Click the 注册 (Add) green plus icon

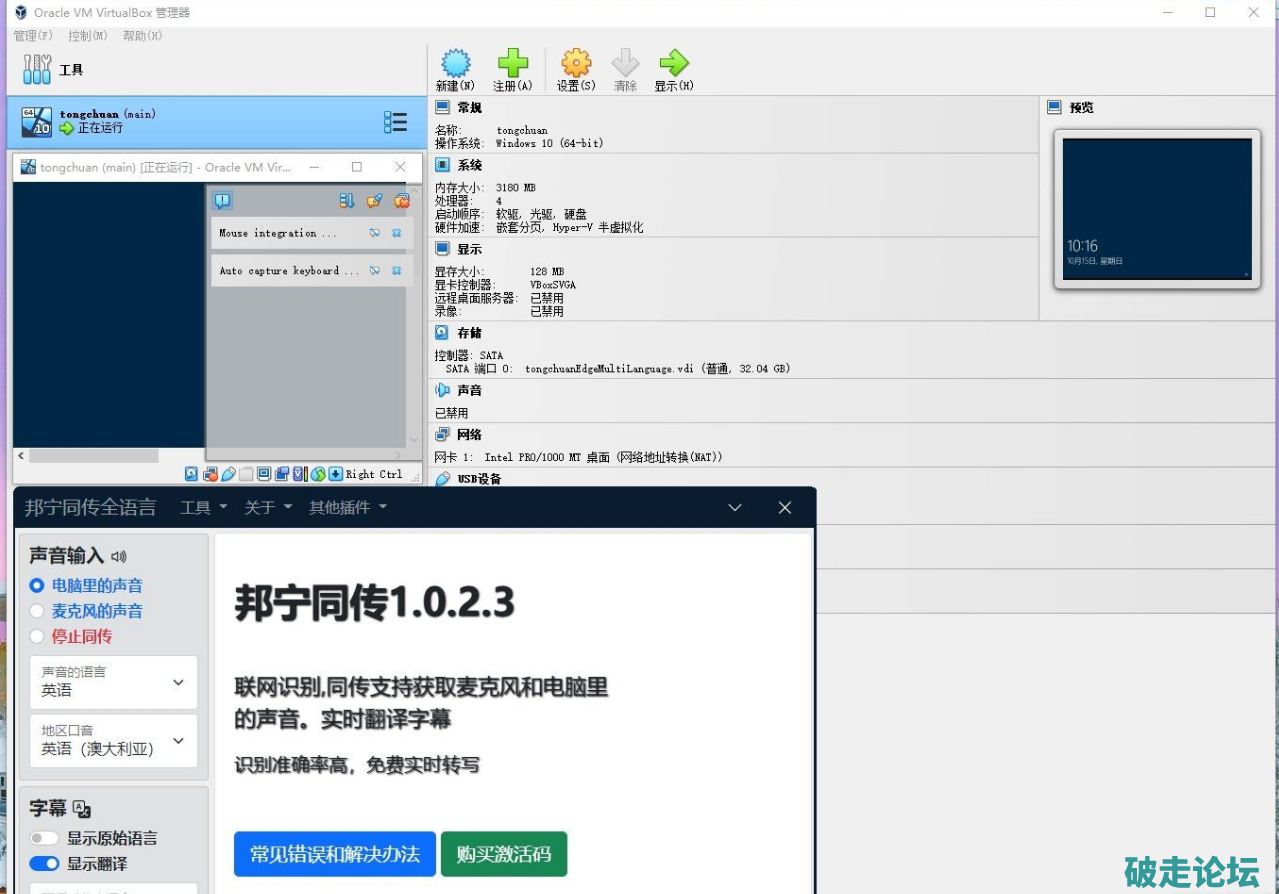[512, 64]
